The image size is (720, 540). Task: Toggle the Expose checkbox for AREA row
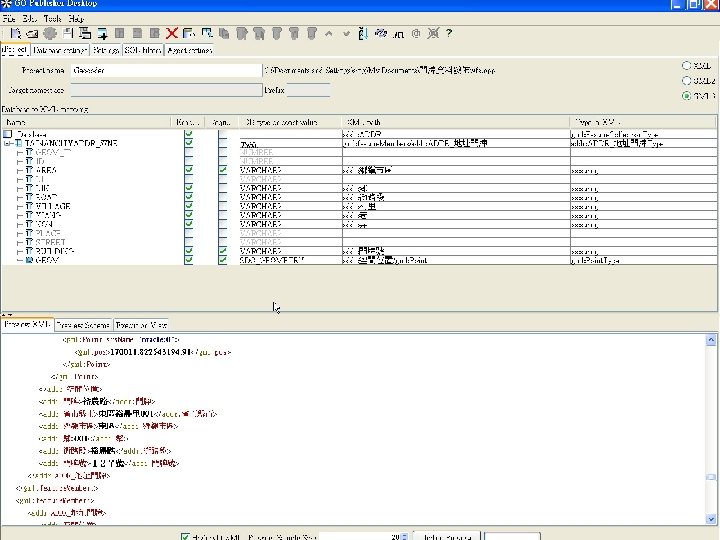tap(188, 170)
